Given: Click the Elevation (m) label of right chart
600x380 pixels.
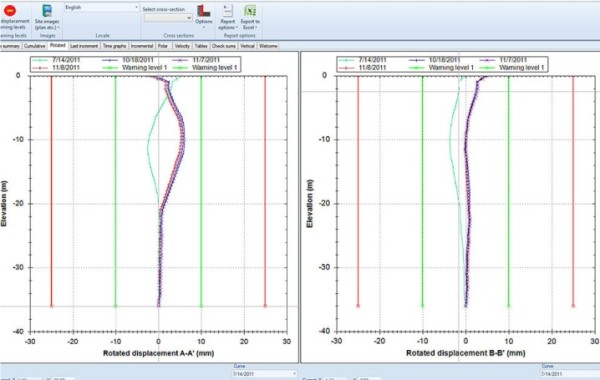Looking at the screenshot, I should 310,204.
